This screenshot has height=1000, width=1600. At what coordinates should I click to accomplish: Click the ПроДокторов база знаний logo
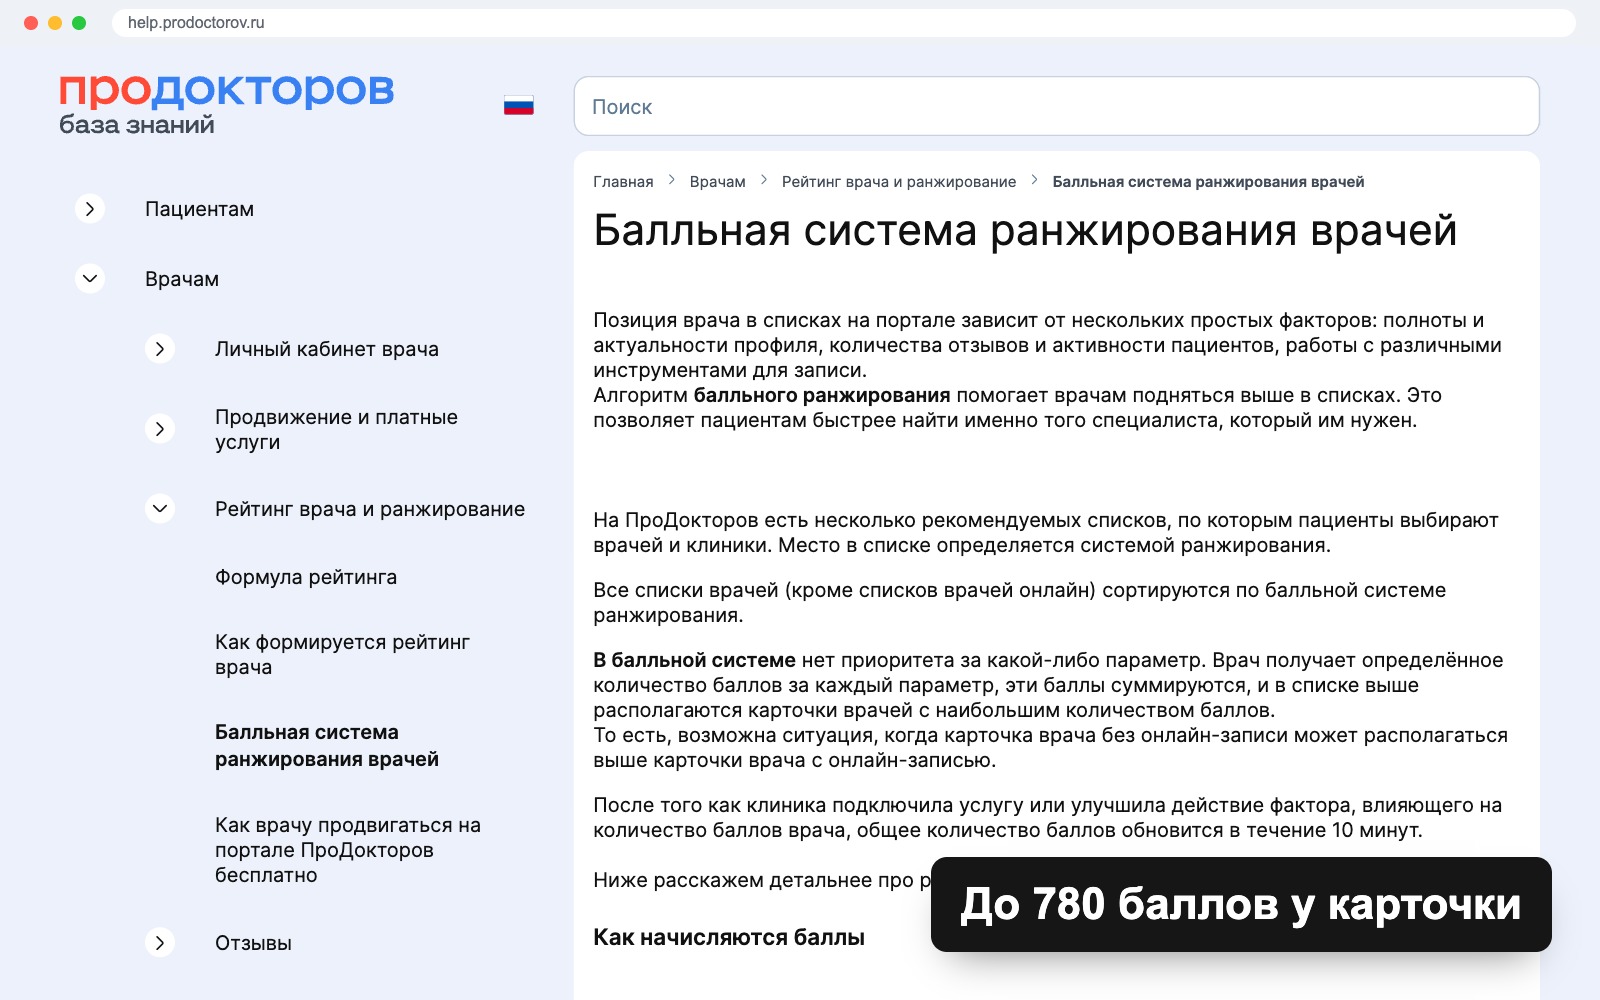(x=226, y=104)
